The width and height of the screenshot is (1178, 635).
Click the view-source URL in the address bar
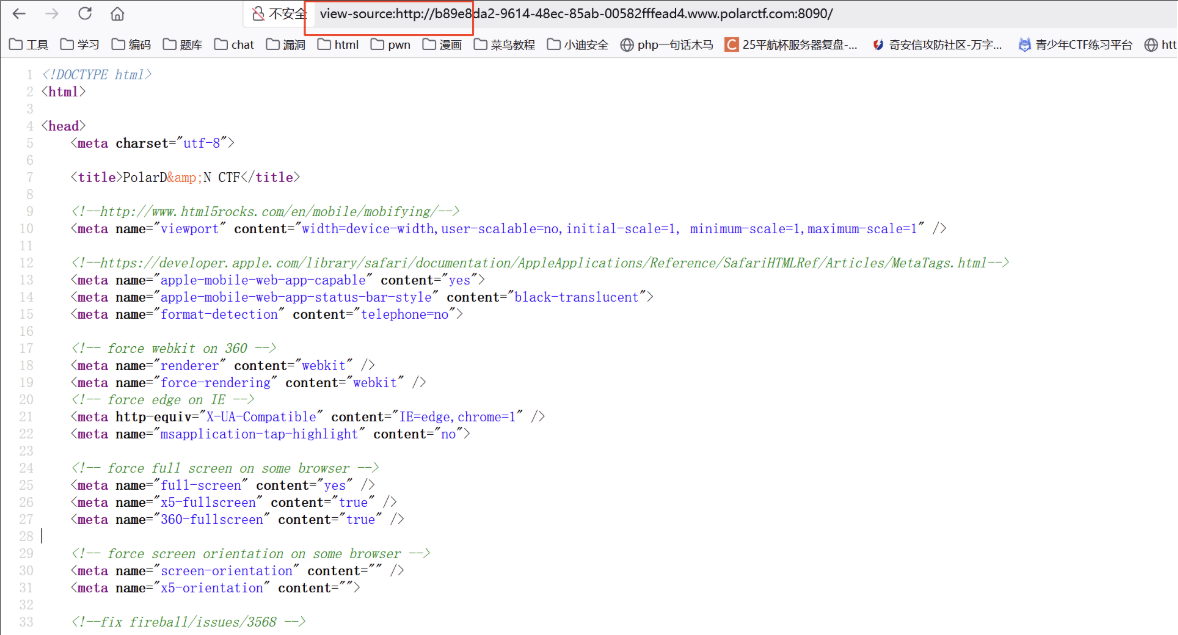(575, 14)
